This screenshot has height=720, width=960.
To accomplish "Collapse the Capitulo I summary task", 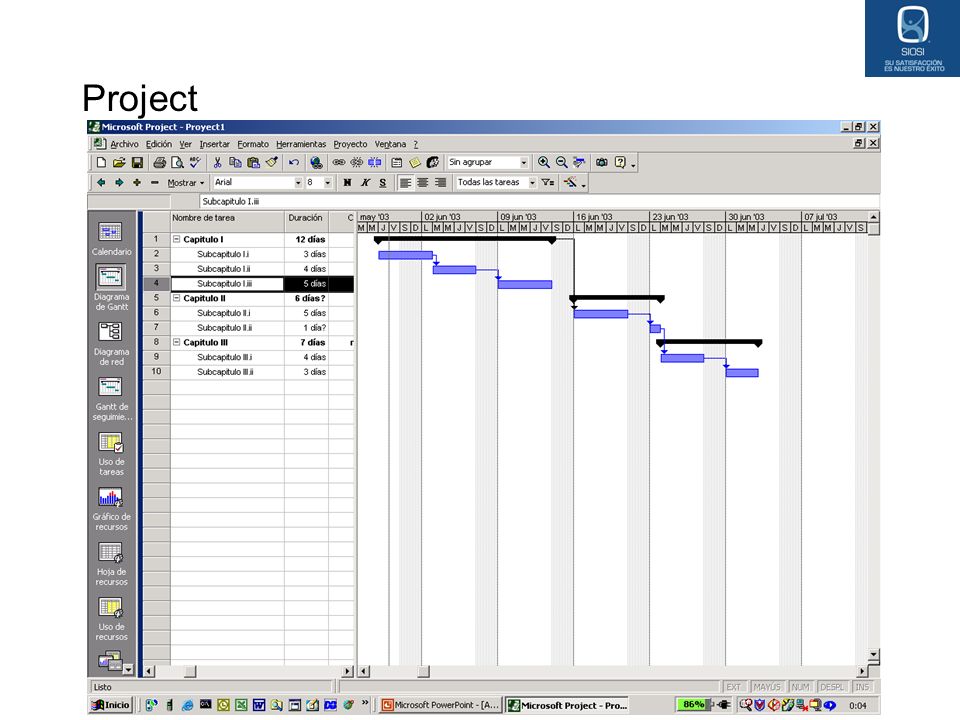I will tap(176, 239).
